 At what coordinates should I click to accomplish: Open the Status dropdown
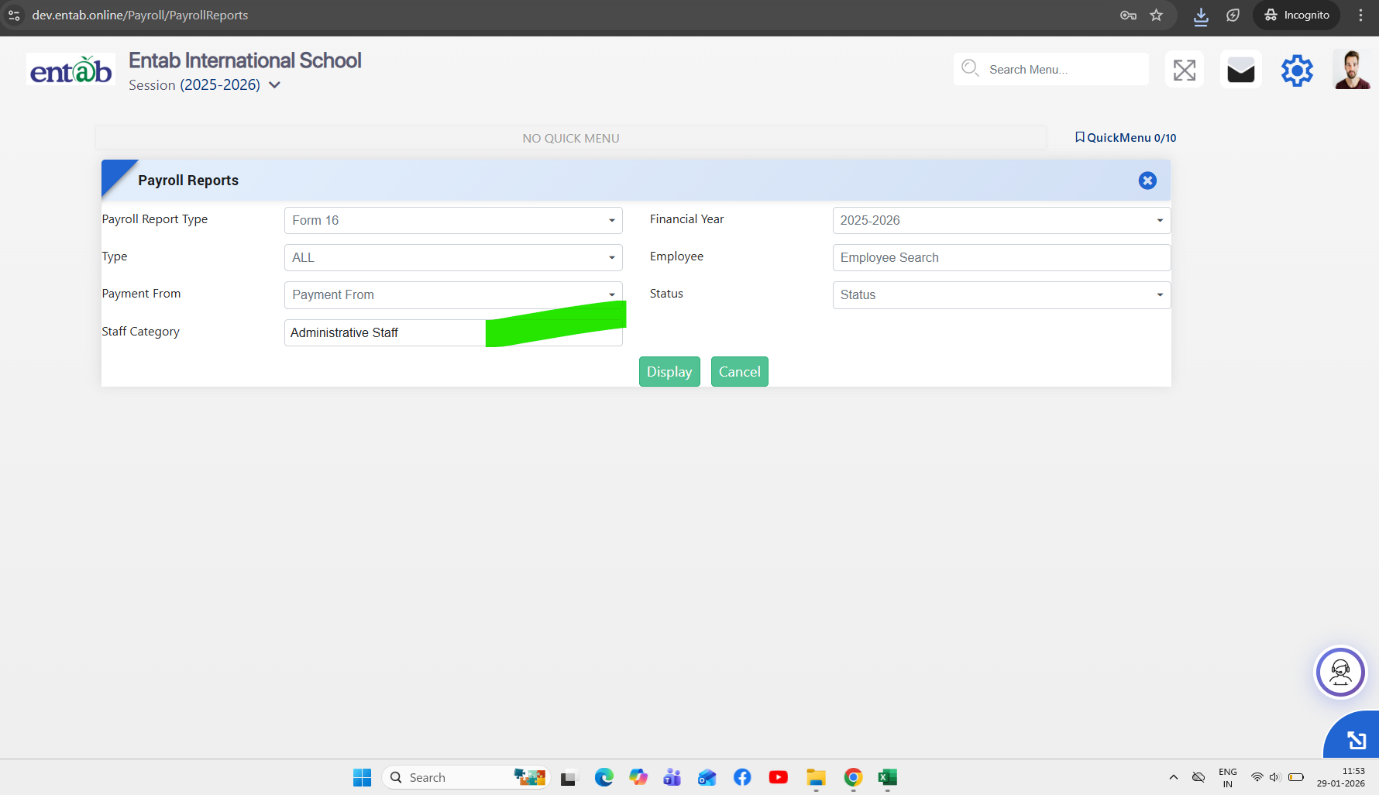tap(1001, 295)
